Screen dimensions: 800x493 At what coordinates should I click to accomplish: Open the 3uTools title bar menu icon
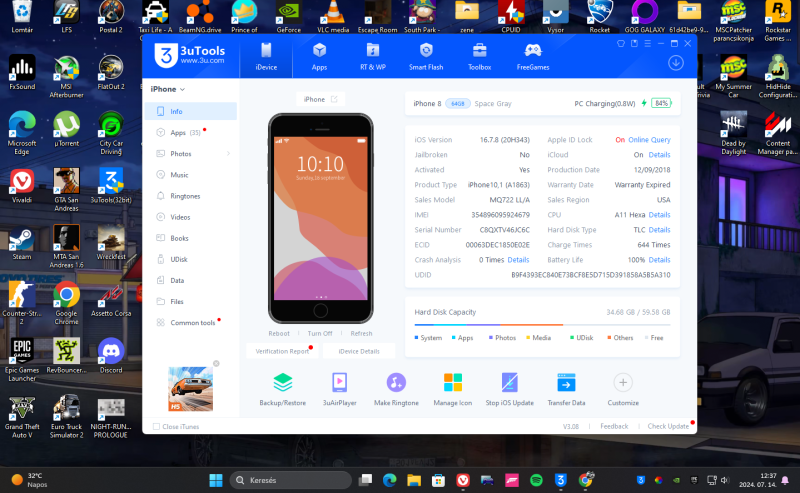(647, 43)
